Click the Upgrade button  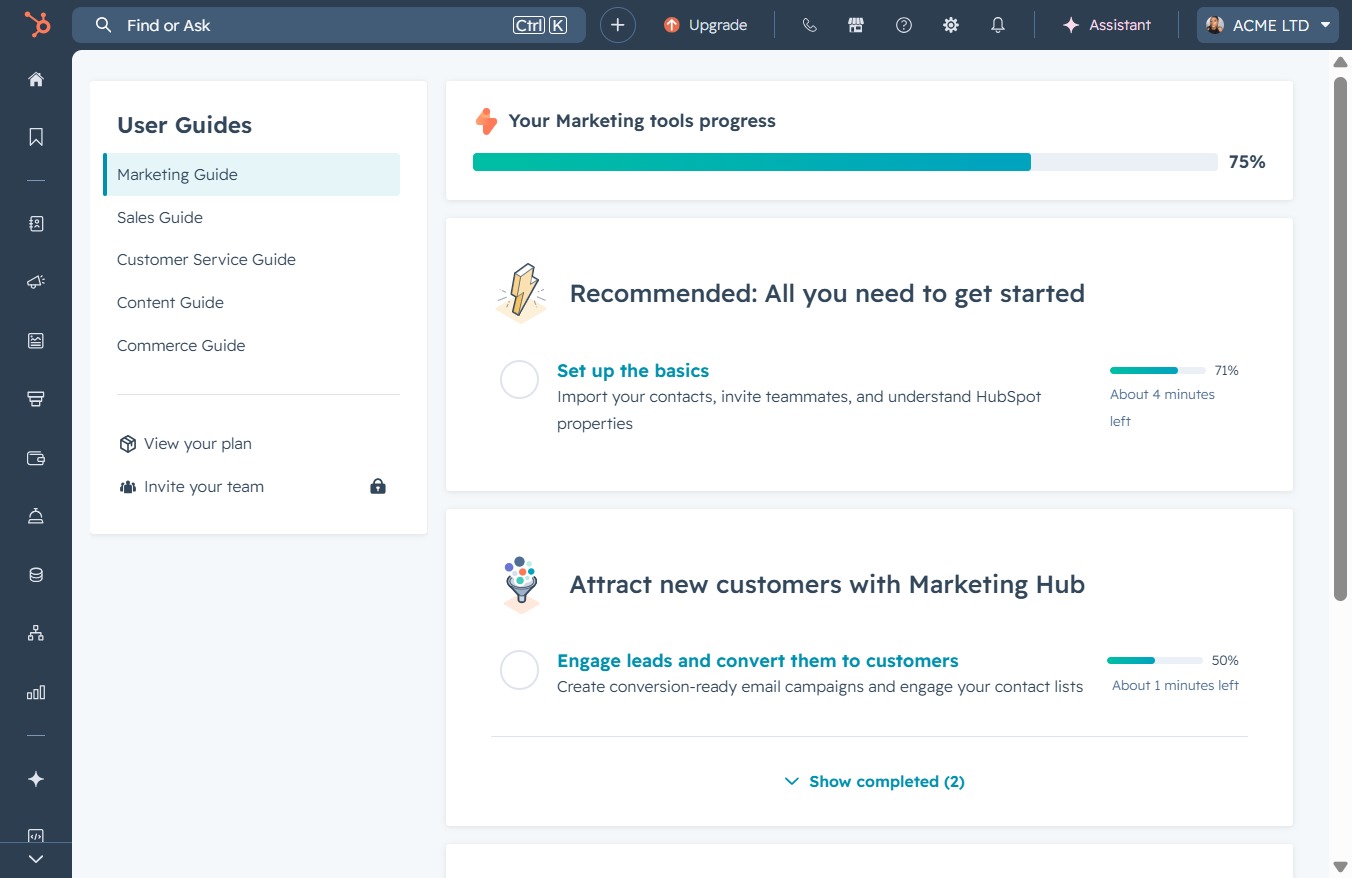point(705,25)
